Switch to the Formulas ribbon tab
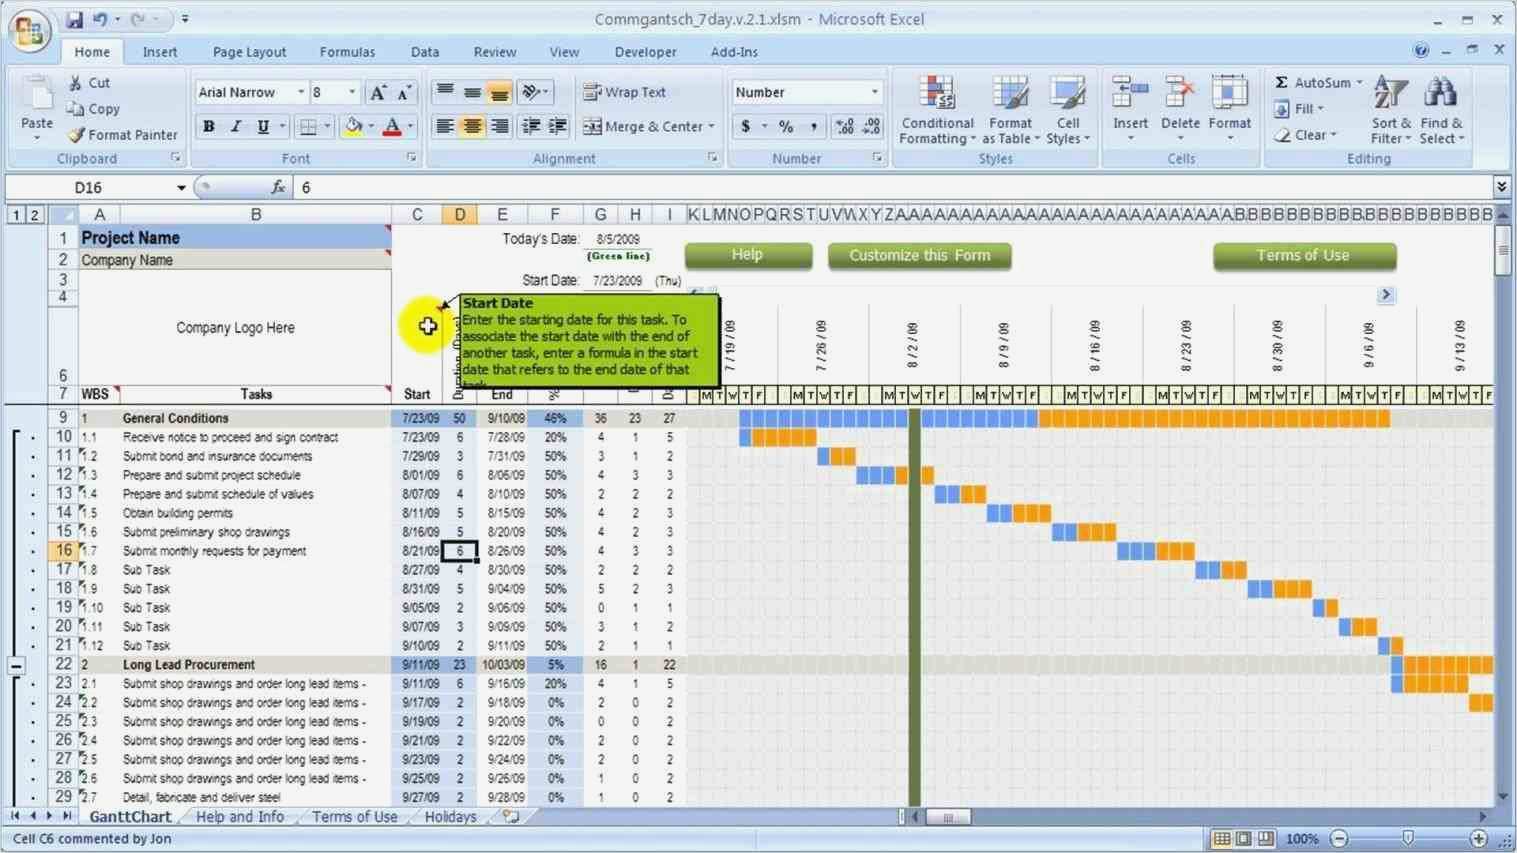Image resolution: width=1517 pixels, height=853 pixels. [347, 51]
